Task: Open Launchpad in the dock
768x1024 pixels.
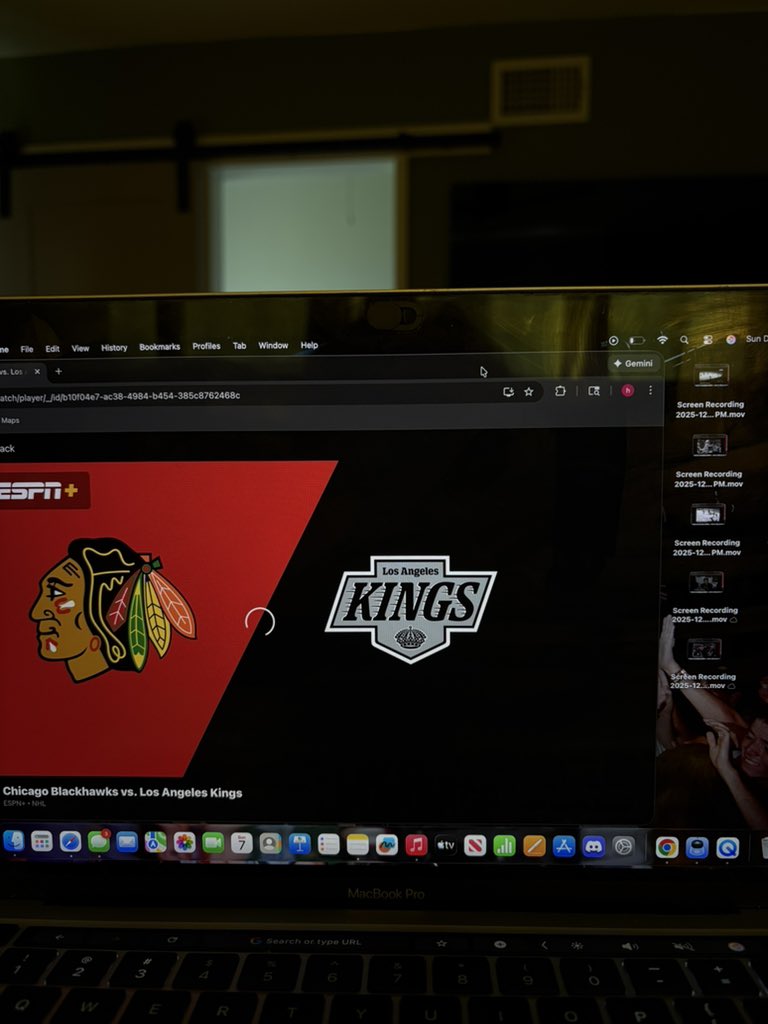Action: 42,841
